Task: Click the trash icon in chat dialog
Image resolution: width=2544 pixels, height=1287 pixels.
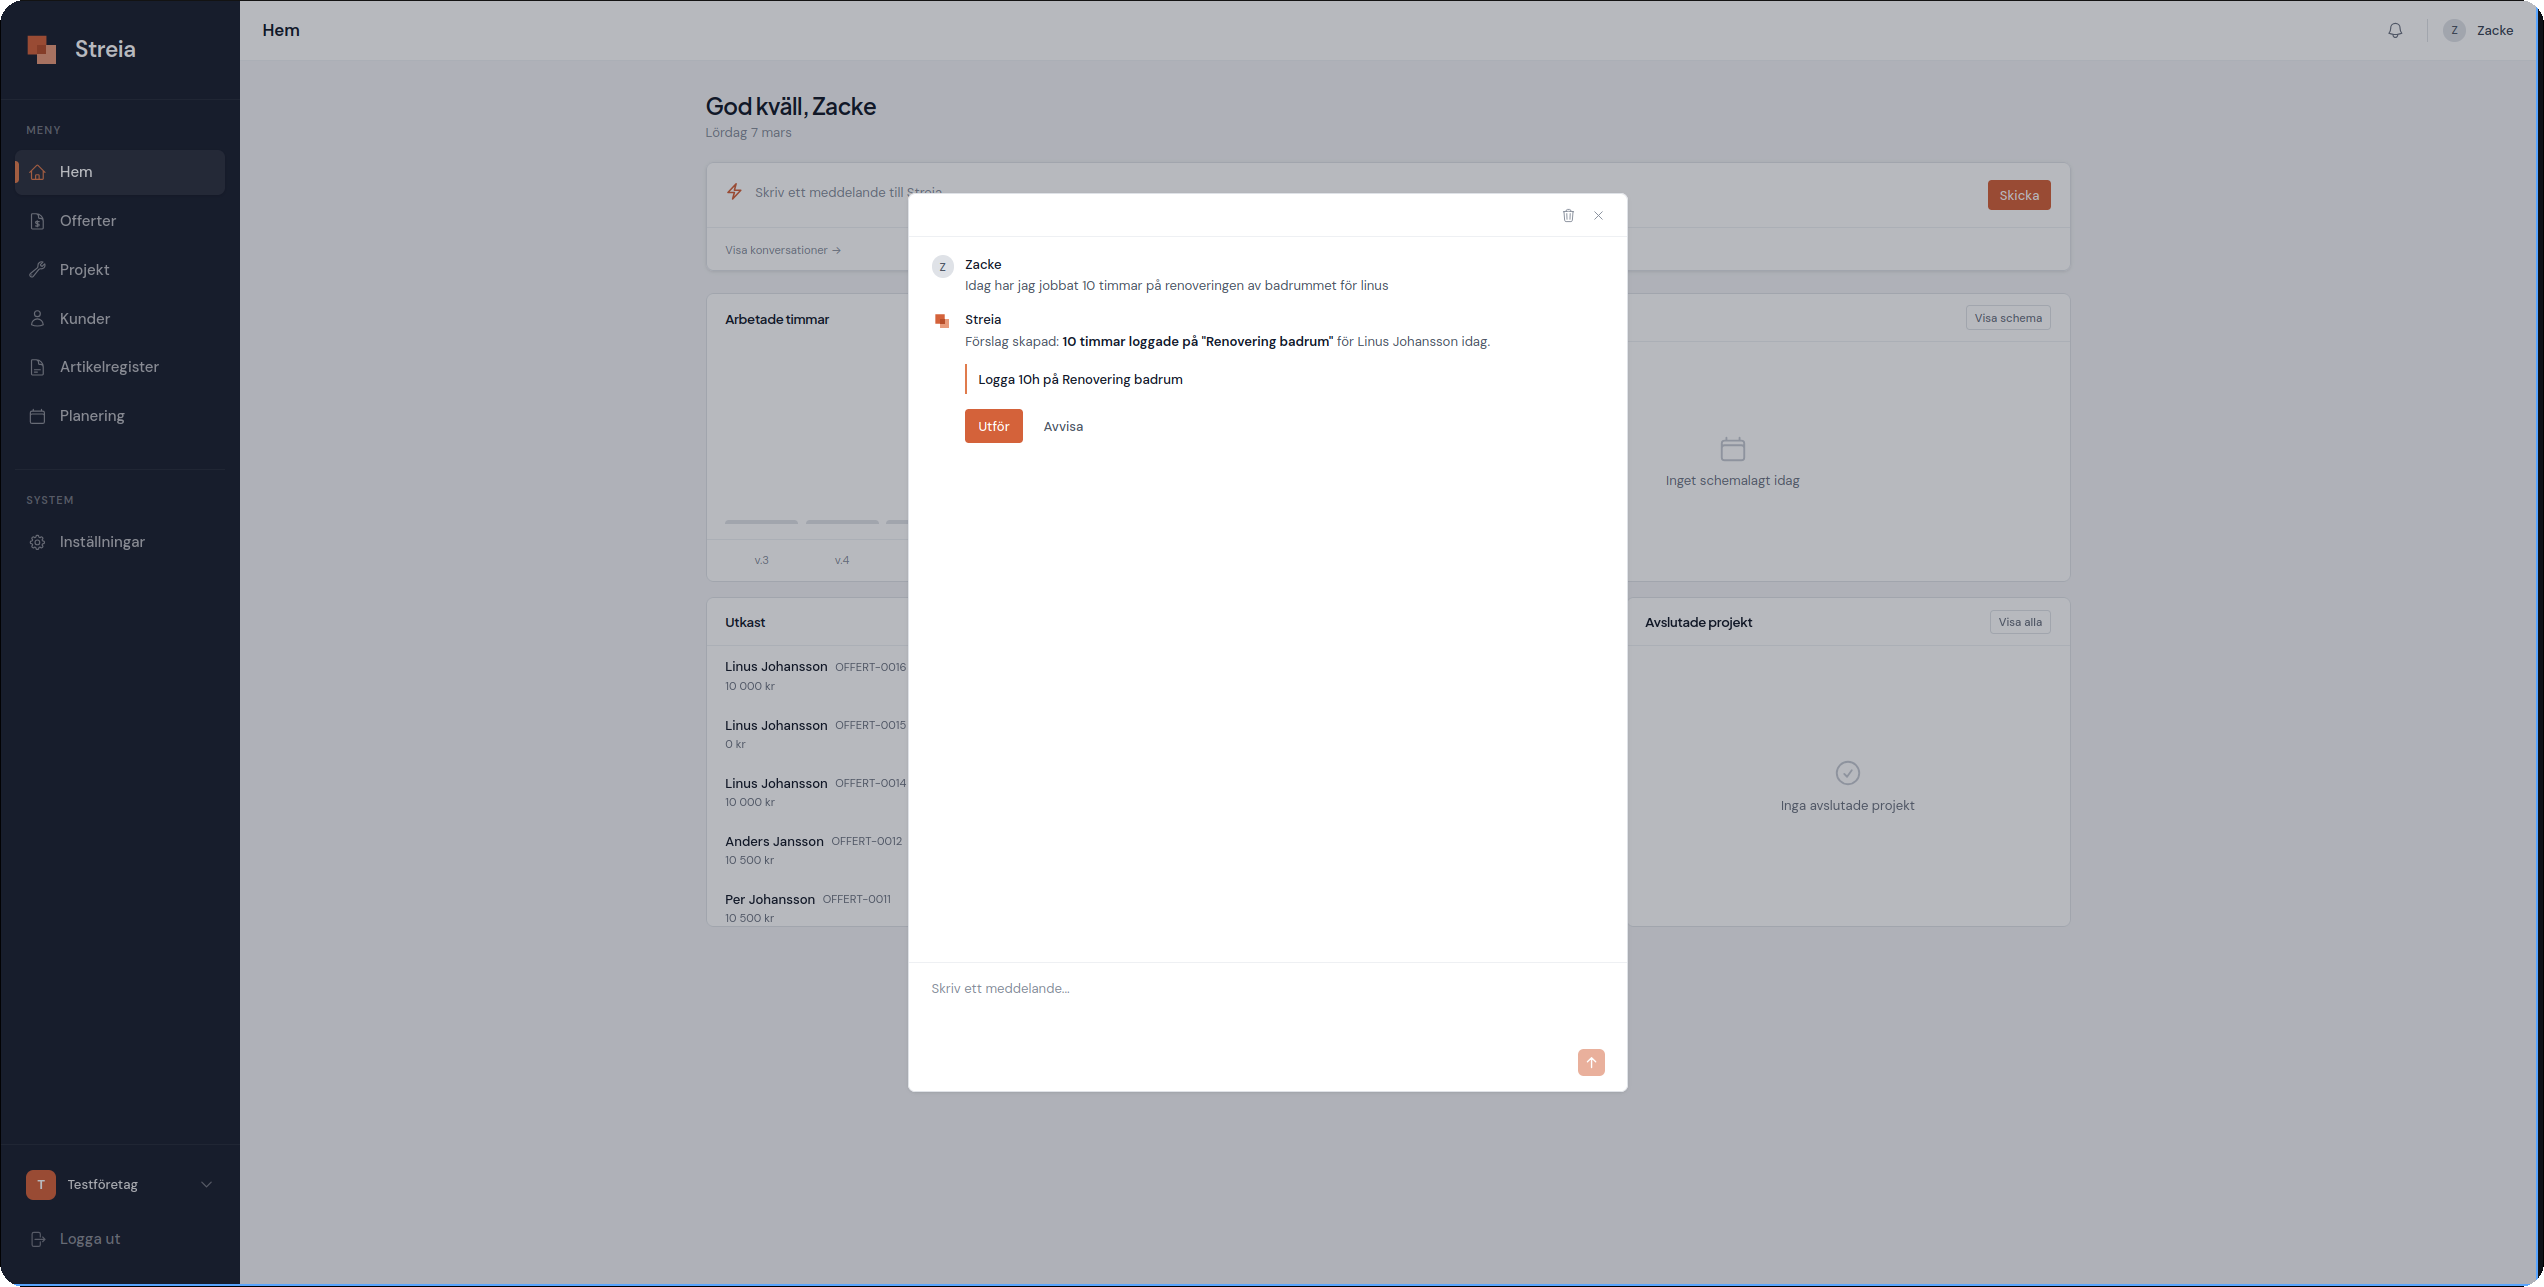Action: 1568,216
